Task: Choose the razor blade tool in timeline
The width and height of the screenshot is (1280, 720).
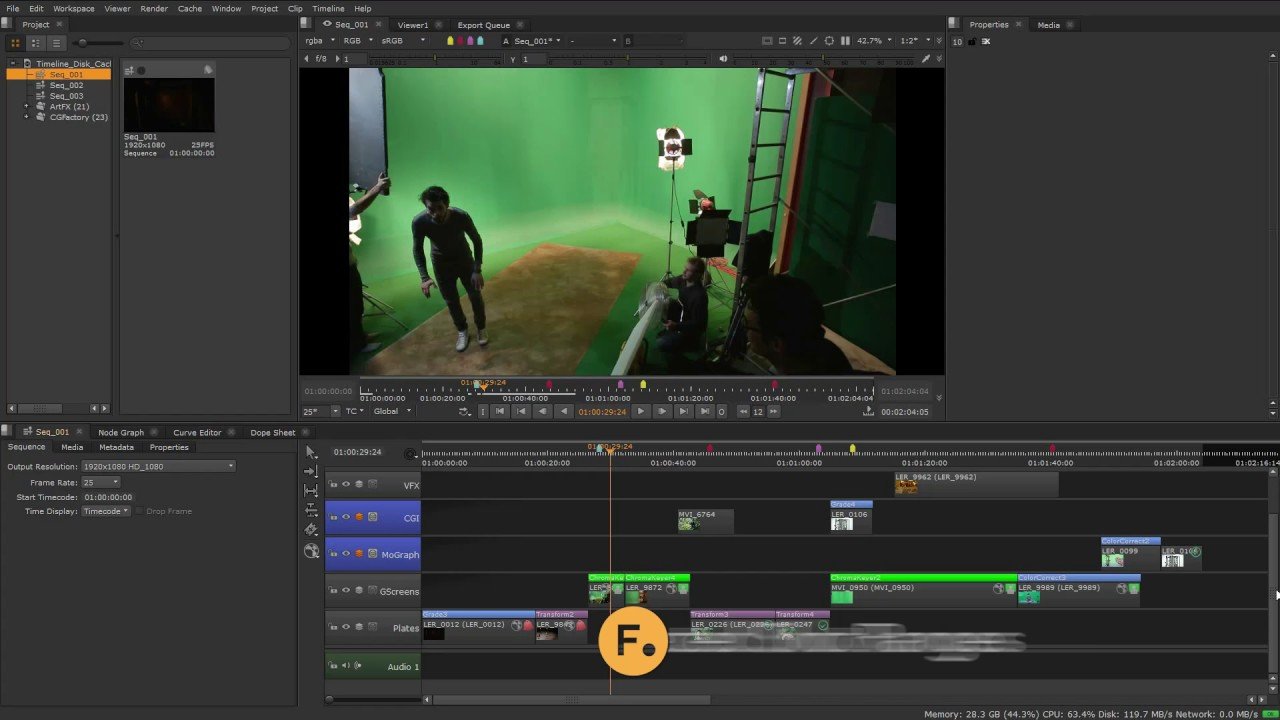Action: (x=311, y=530)
